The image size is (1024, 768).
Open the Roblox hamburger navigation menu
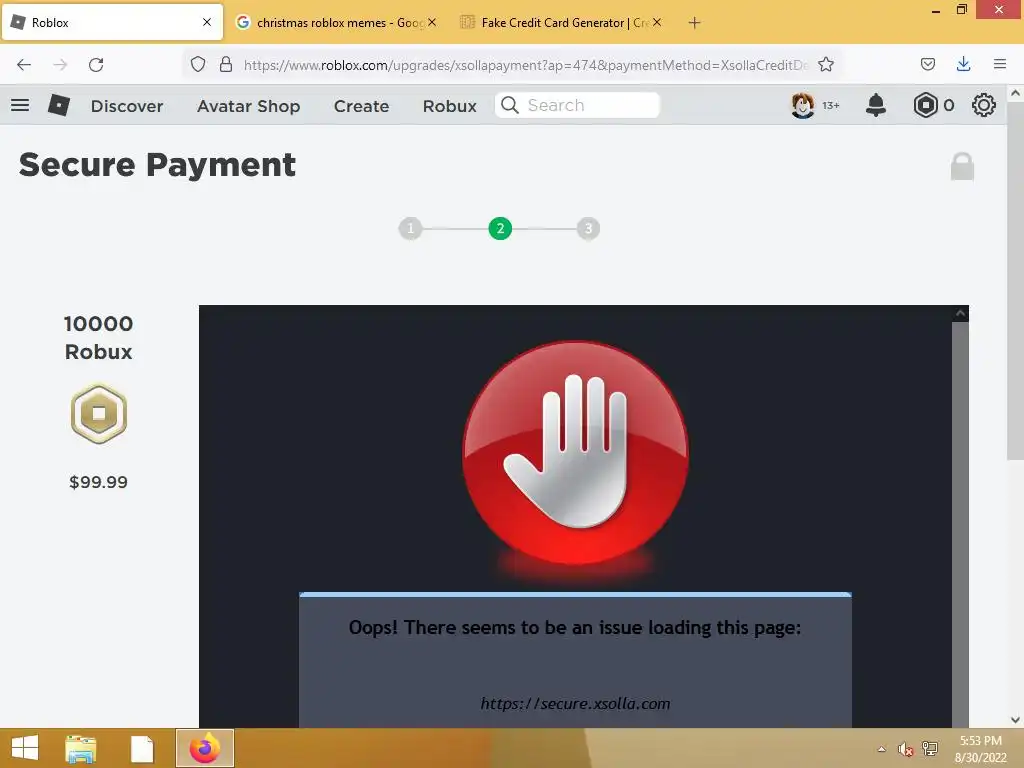pyautogui.click(x=20, y=105)
